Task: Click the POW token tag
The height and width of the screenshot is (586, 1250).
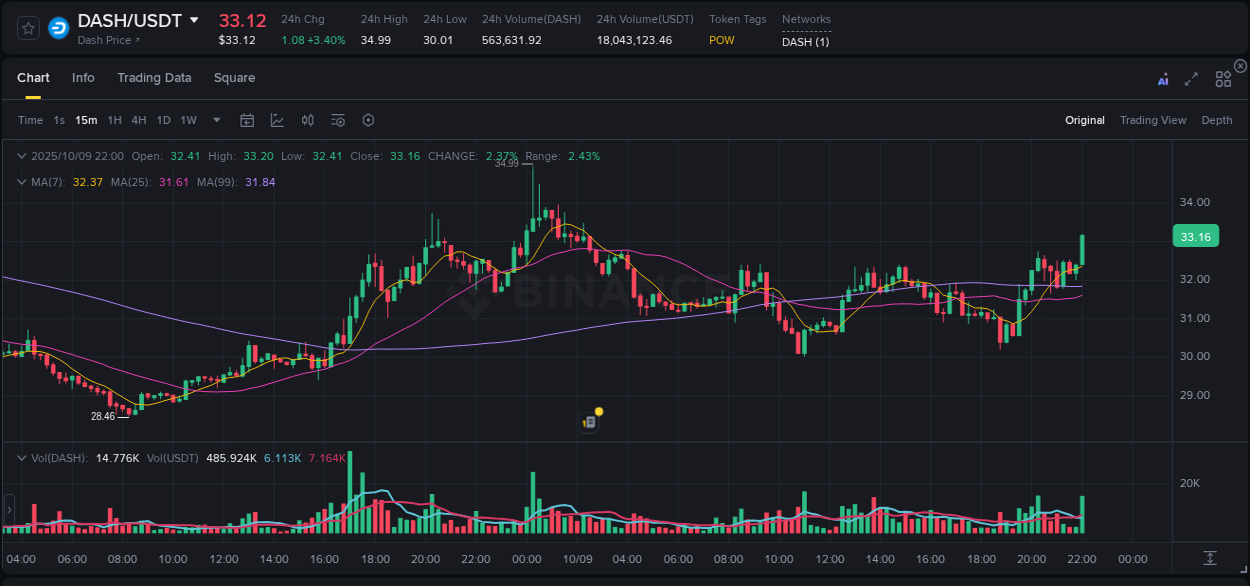Action: (721, 40)
